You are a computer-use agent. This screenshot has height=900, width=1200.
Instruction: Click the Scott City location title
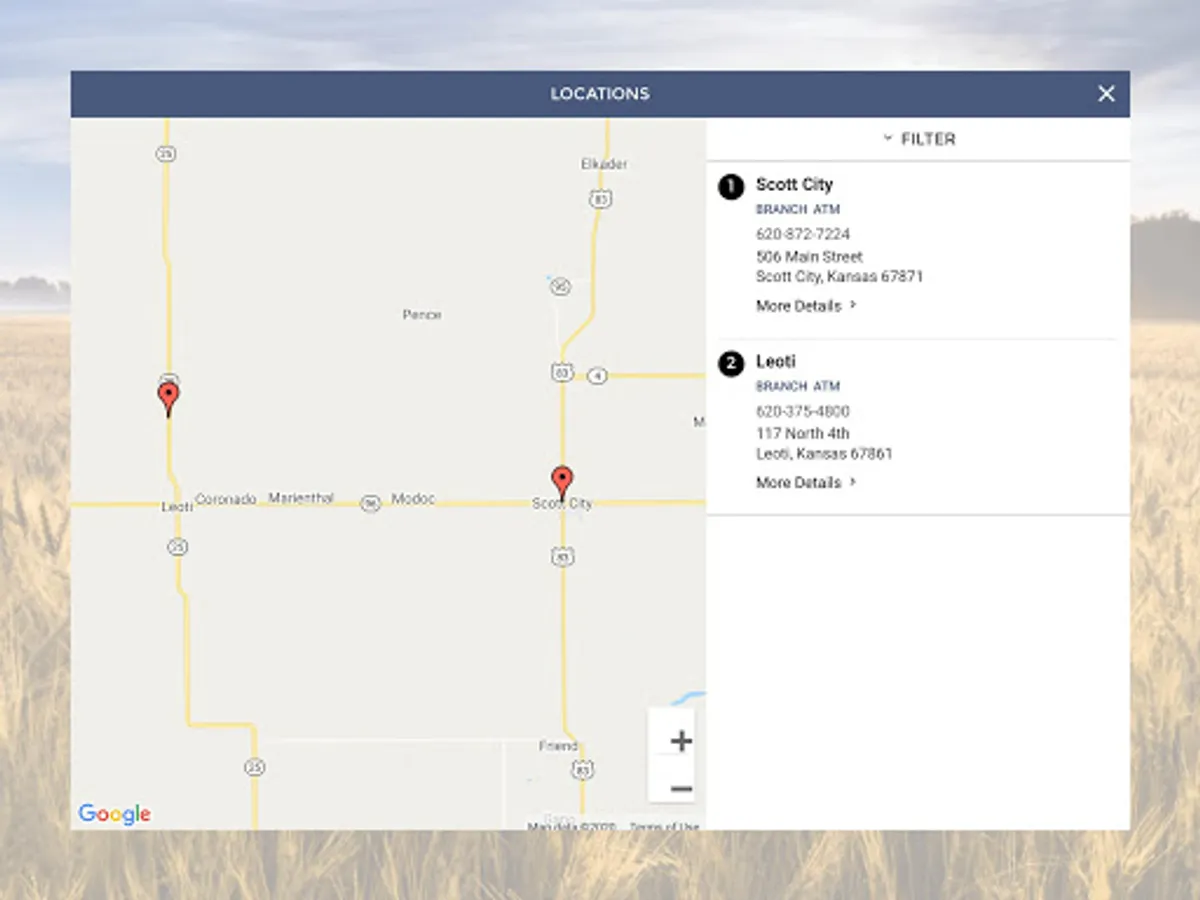tap(794, 184)
